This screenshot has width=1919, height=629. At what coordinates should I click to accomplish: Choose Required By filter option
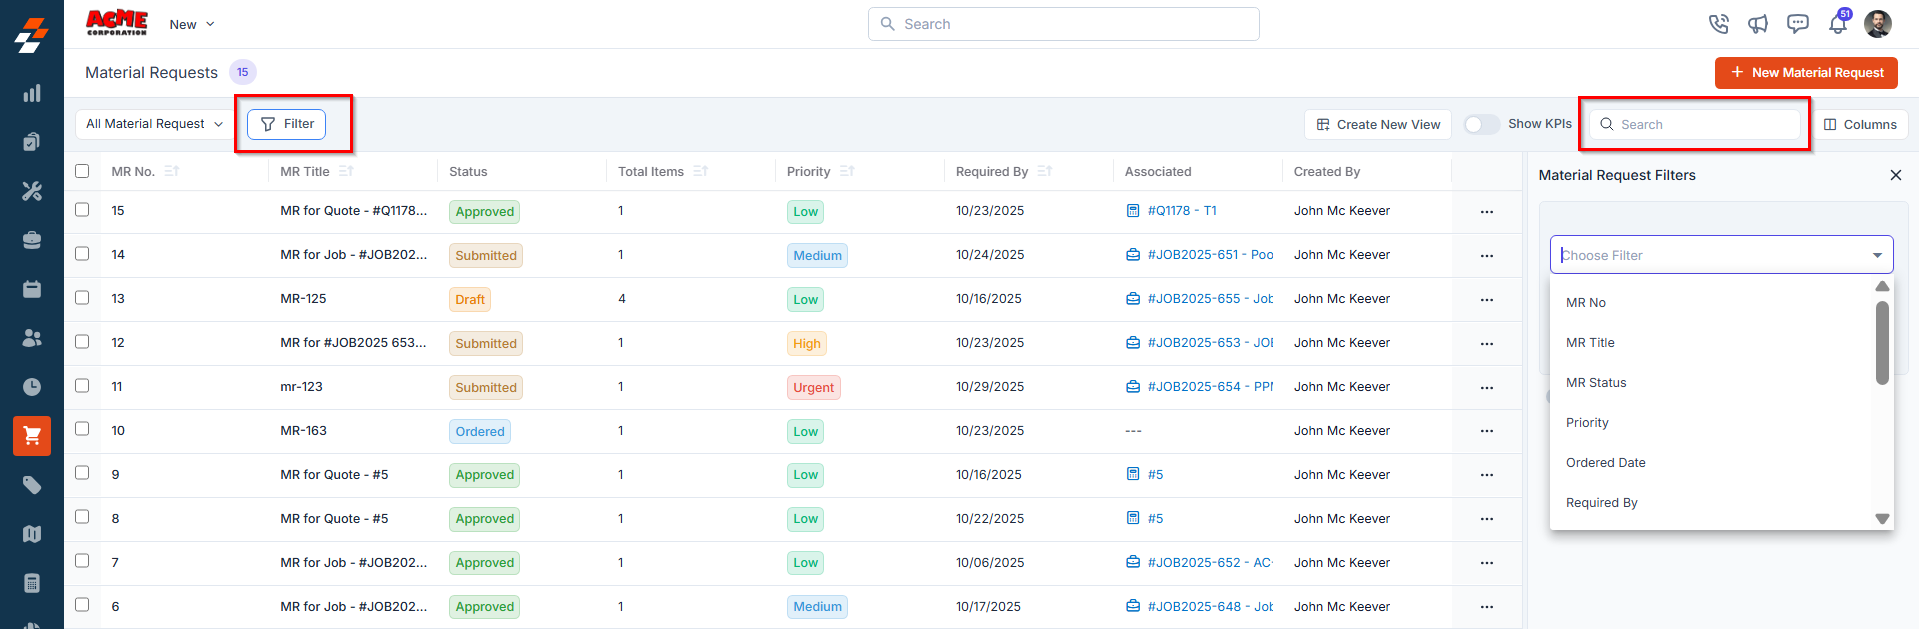click(1712, 502)
